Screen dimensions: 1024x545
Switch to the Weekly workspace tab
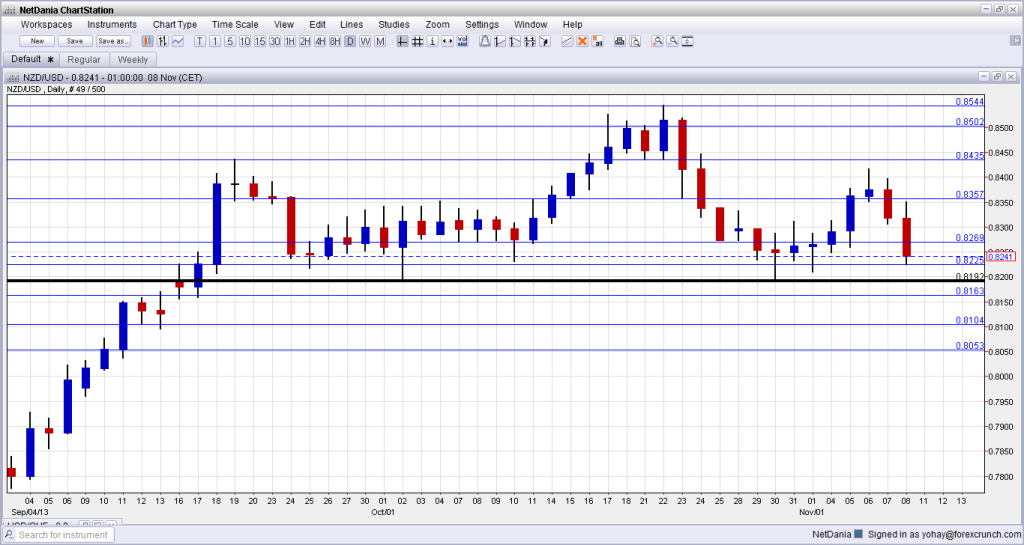[133, 59]
